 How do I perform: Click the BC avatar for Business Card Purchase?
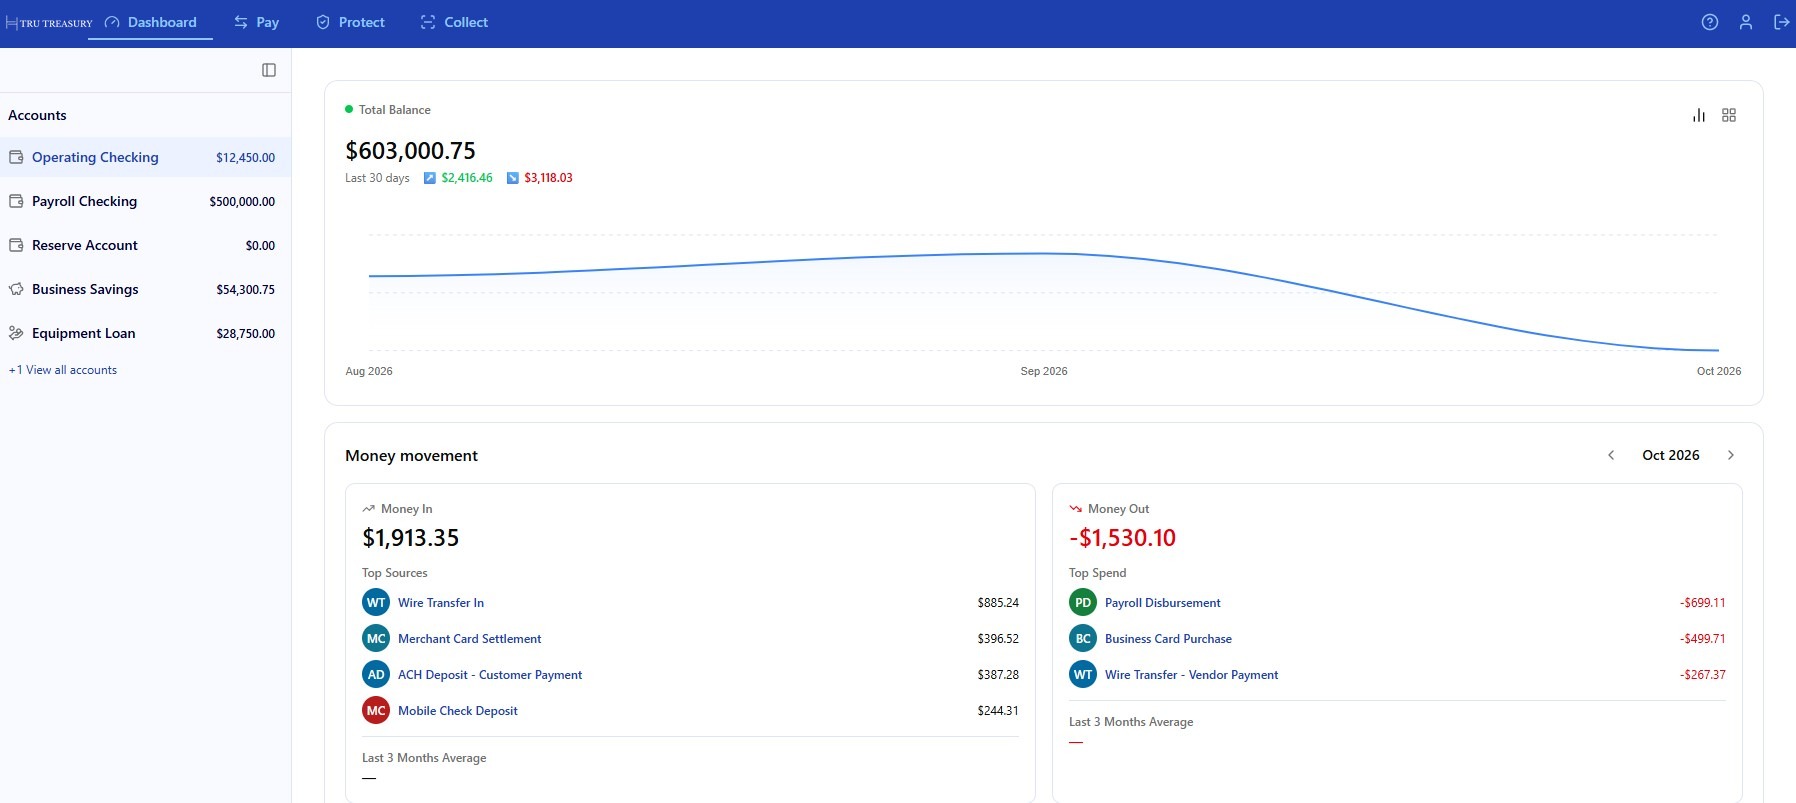point(1083,638)
